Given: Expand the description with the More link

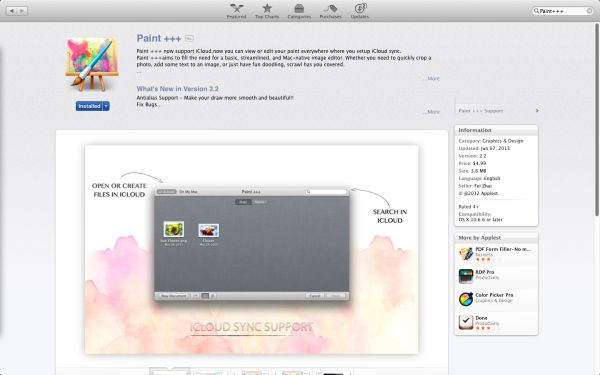Looking at the screenshot, I should tap(432, 78).
